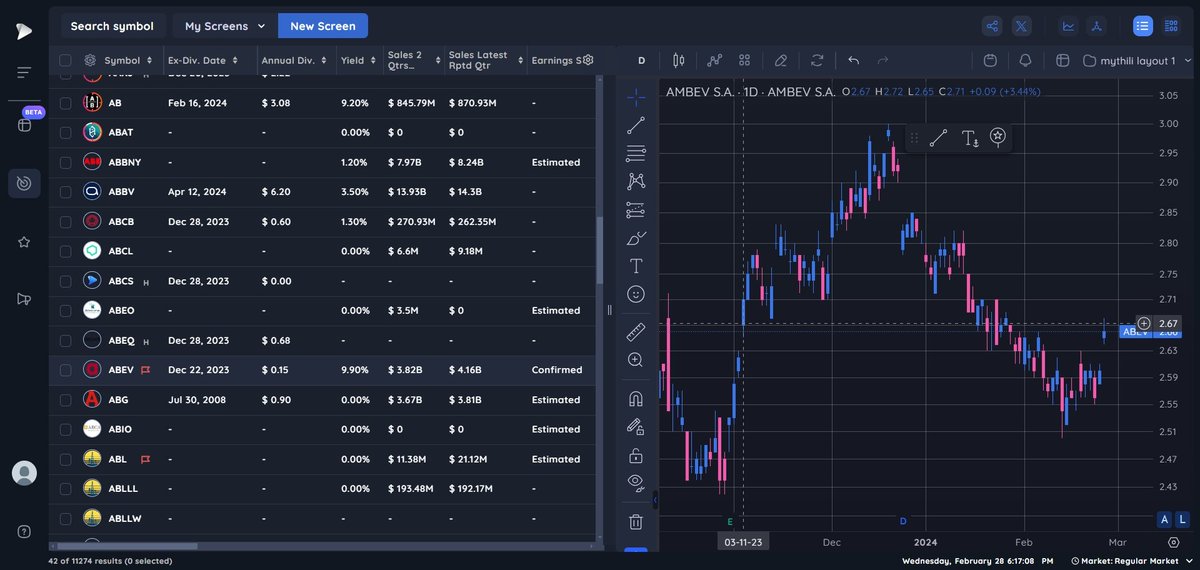Click the earnings E marker on timeline
The image size is (1200, 570).
pyautogui.click(x=730, y=522)
